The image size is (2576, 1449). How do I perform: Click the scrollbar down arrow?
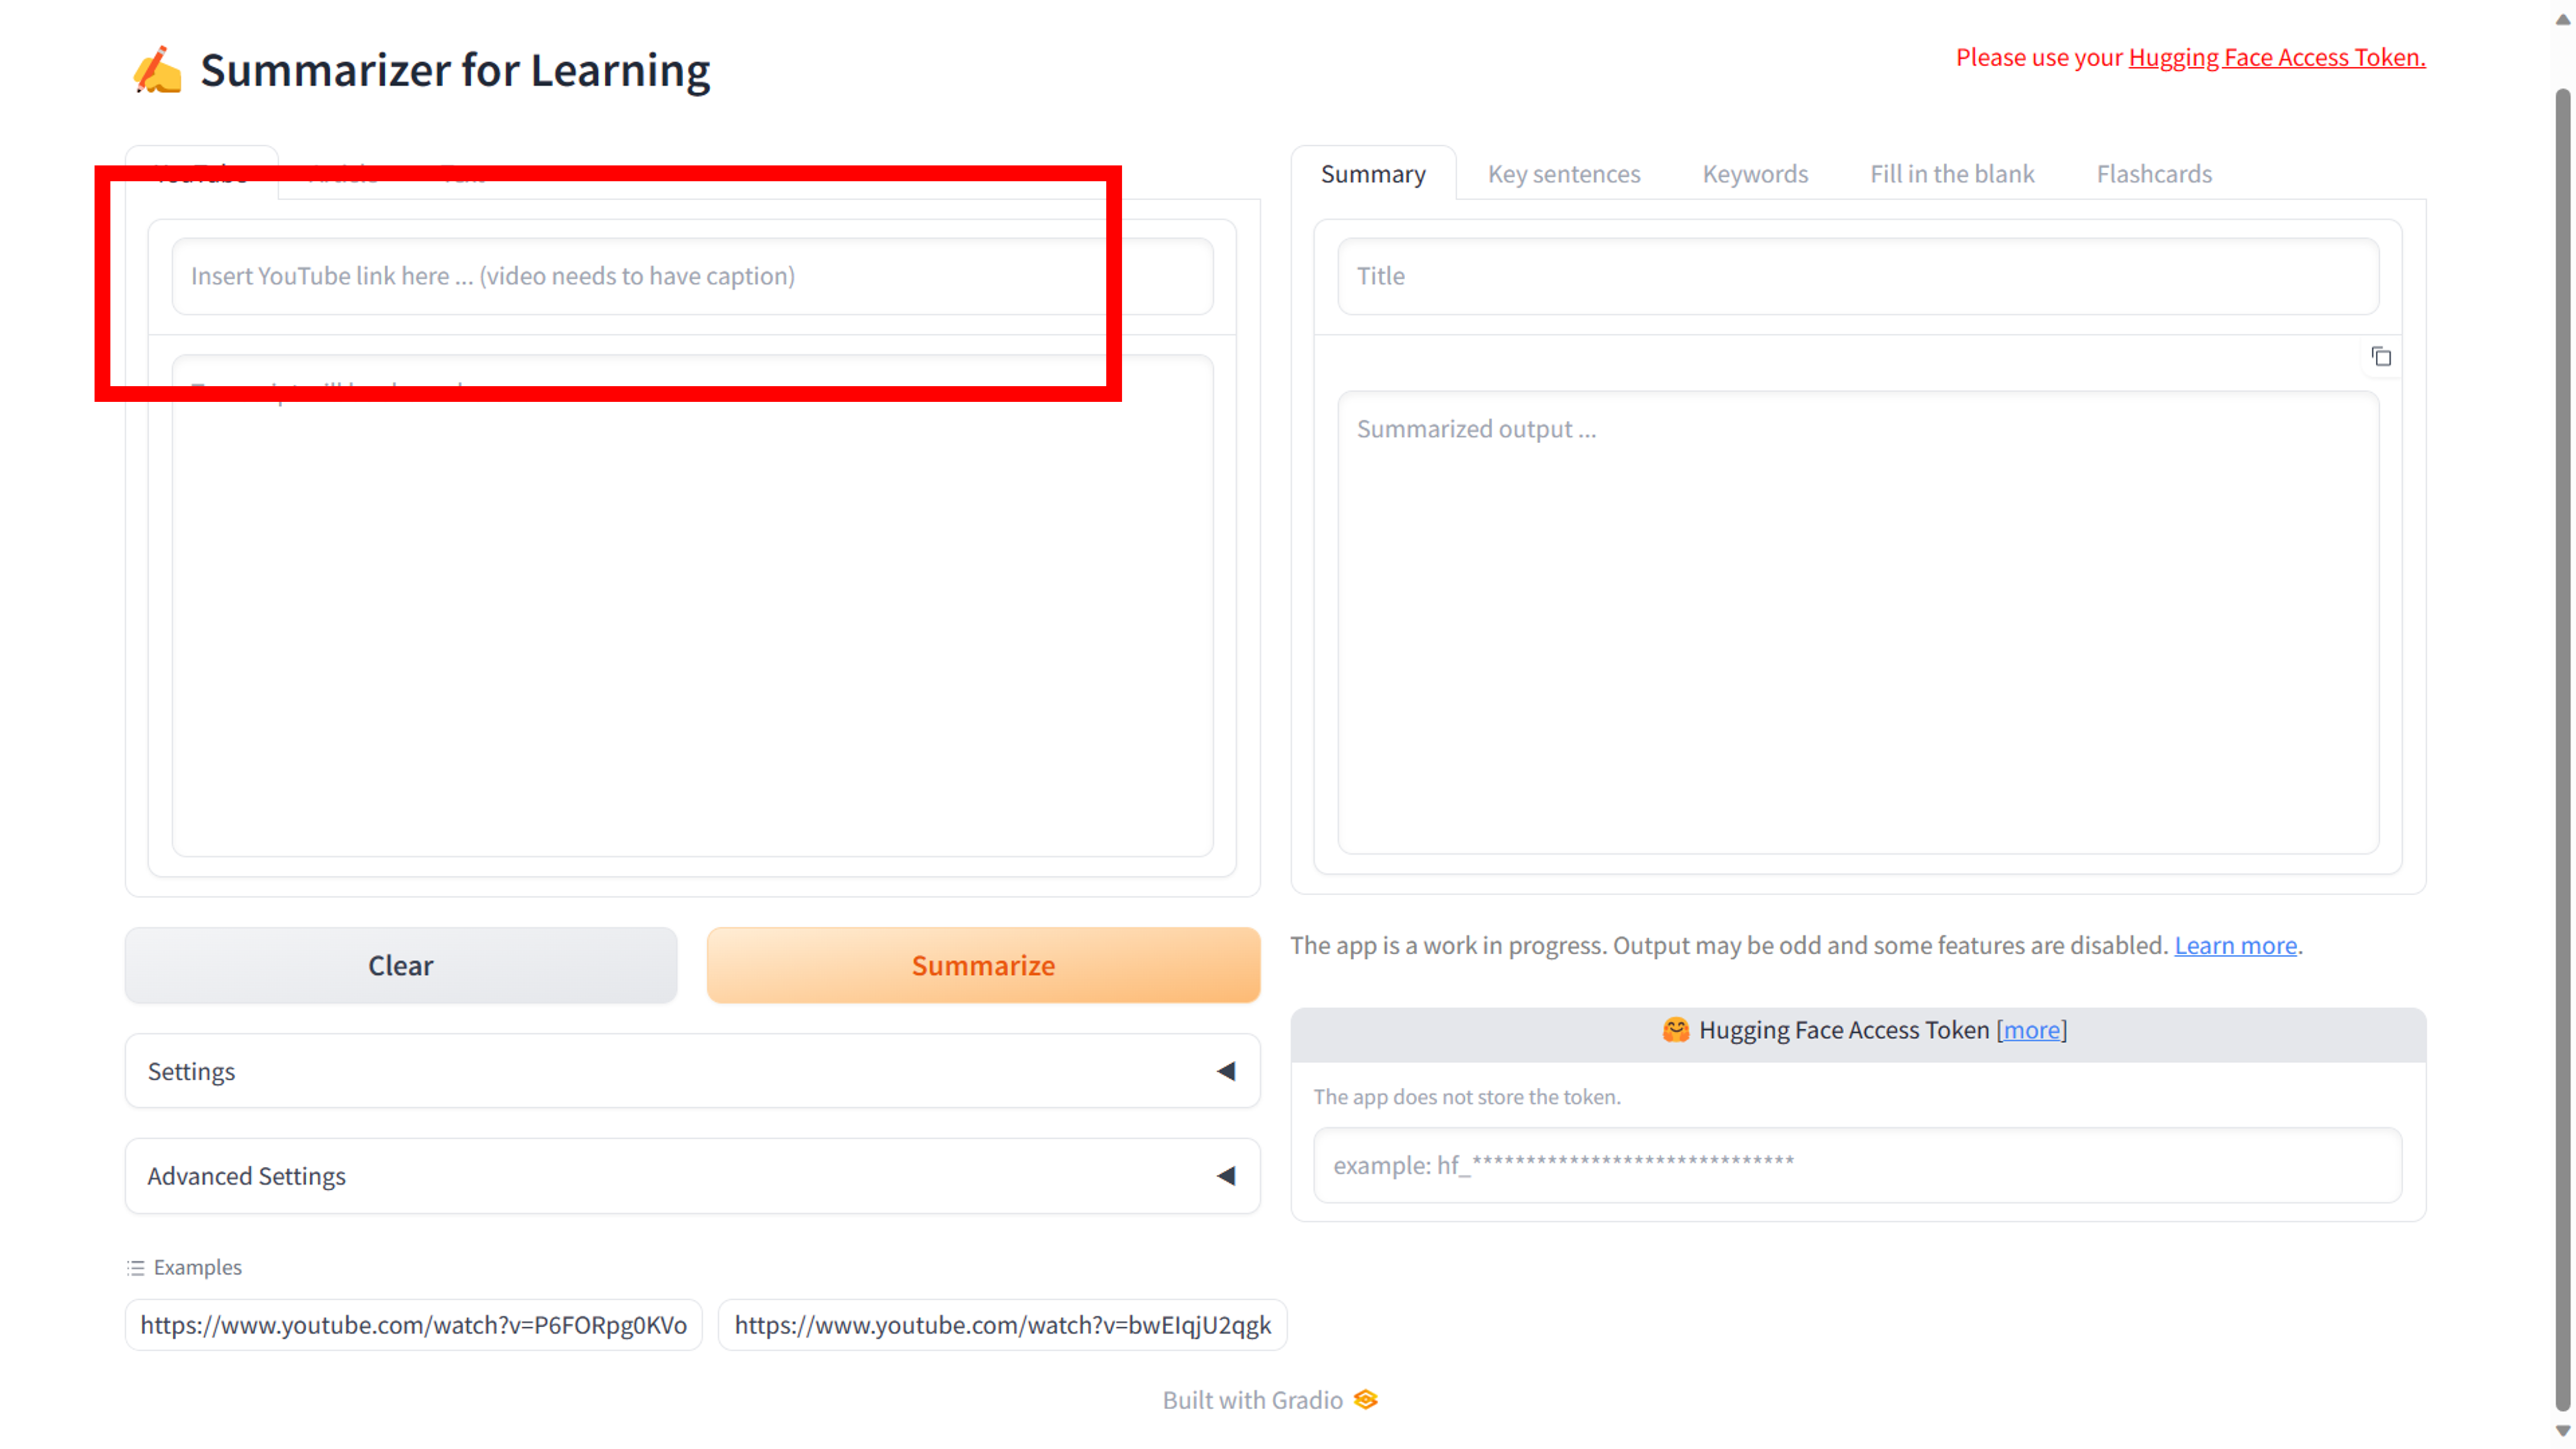point(2562,1431)
